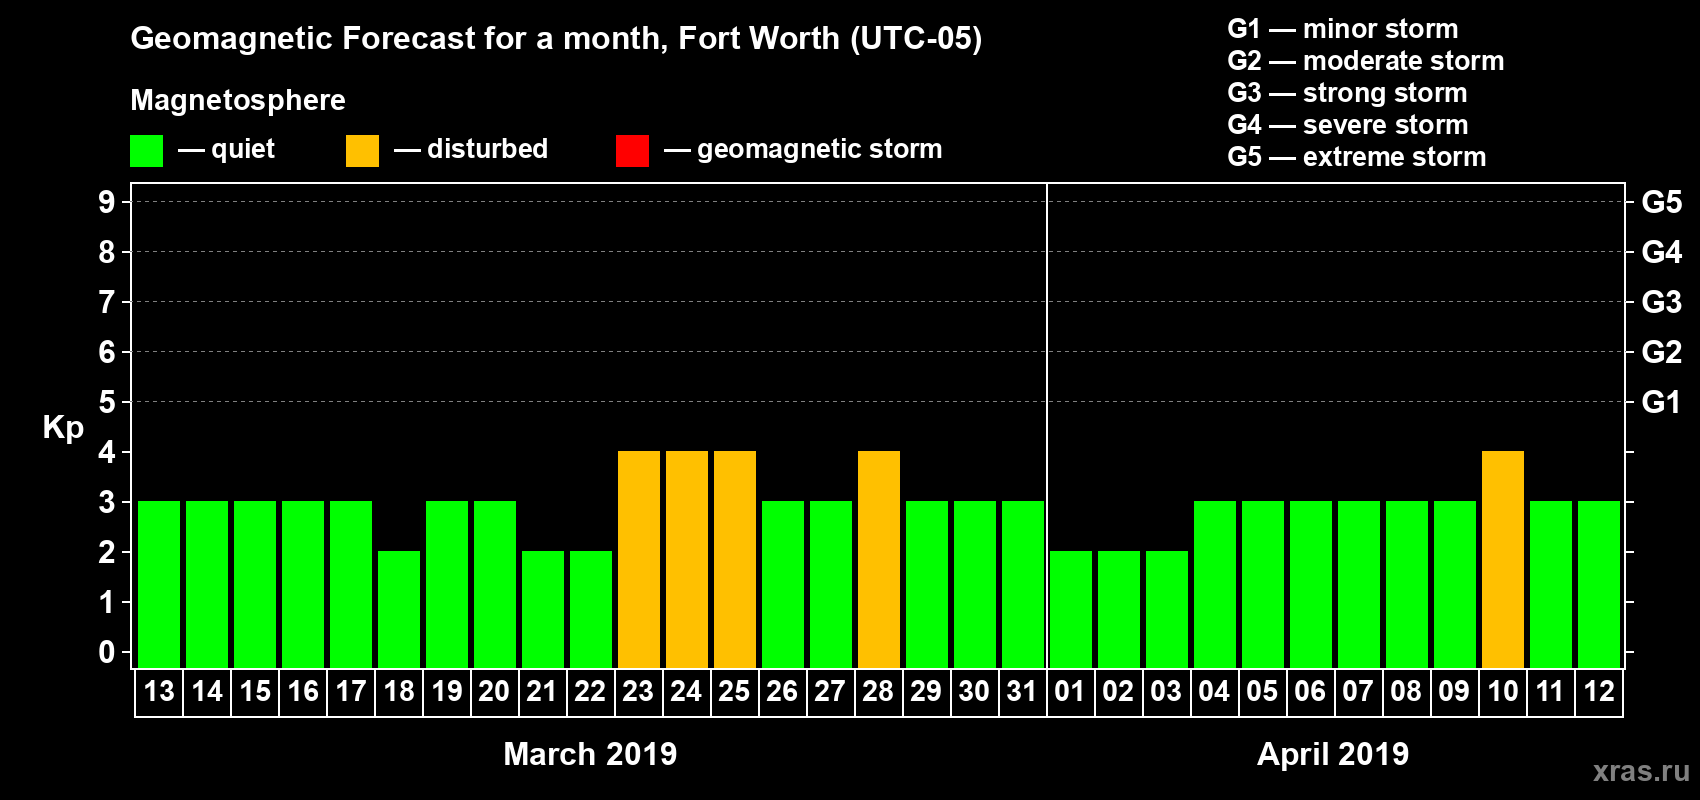Click the 'Magnetosphere' label
The width and height of the screenshot is (1700, 800).
[x=238, y=100]
